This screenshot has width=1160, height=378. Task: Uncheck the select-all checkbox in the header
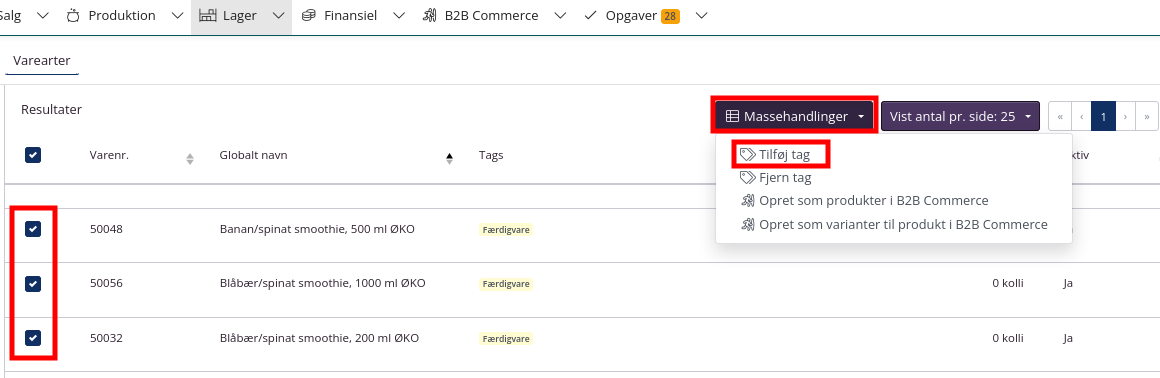(33, 155)
